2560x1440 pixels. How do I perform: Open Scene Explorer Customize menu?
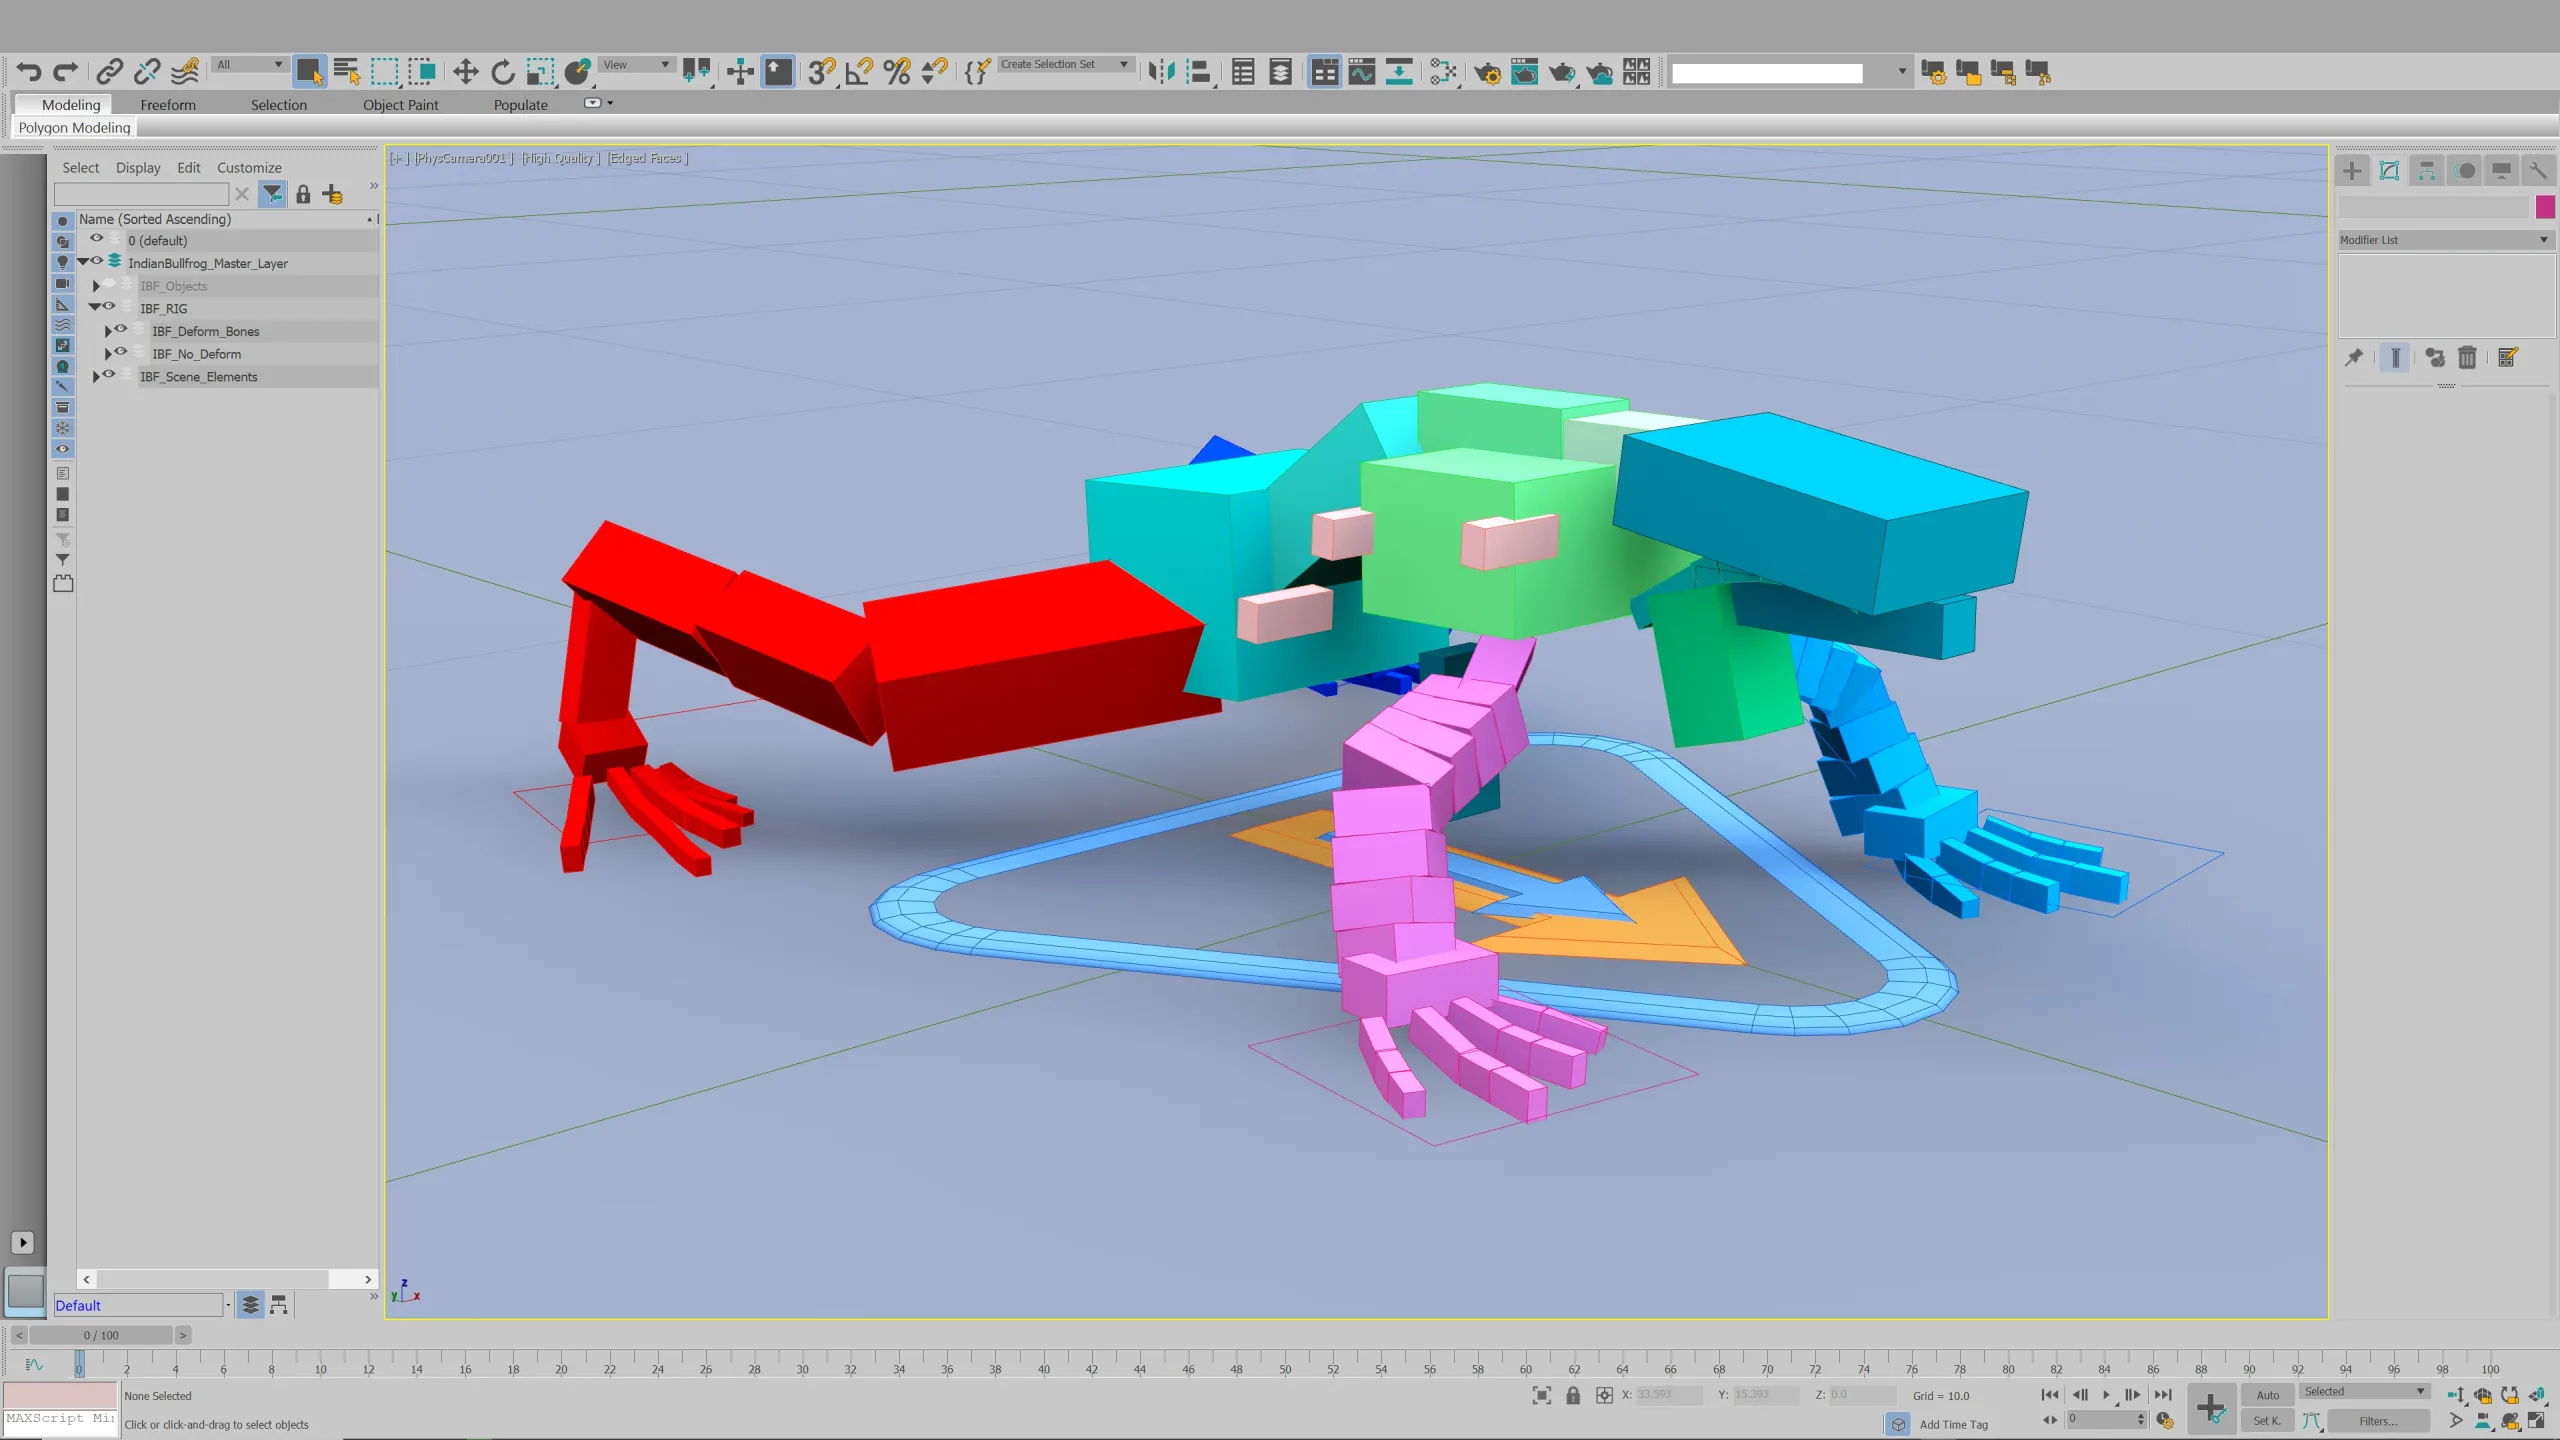pos(249,168)
